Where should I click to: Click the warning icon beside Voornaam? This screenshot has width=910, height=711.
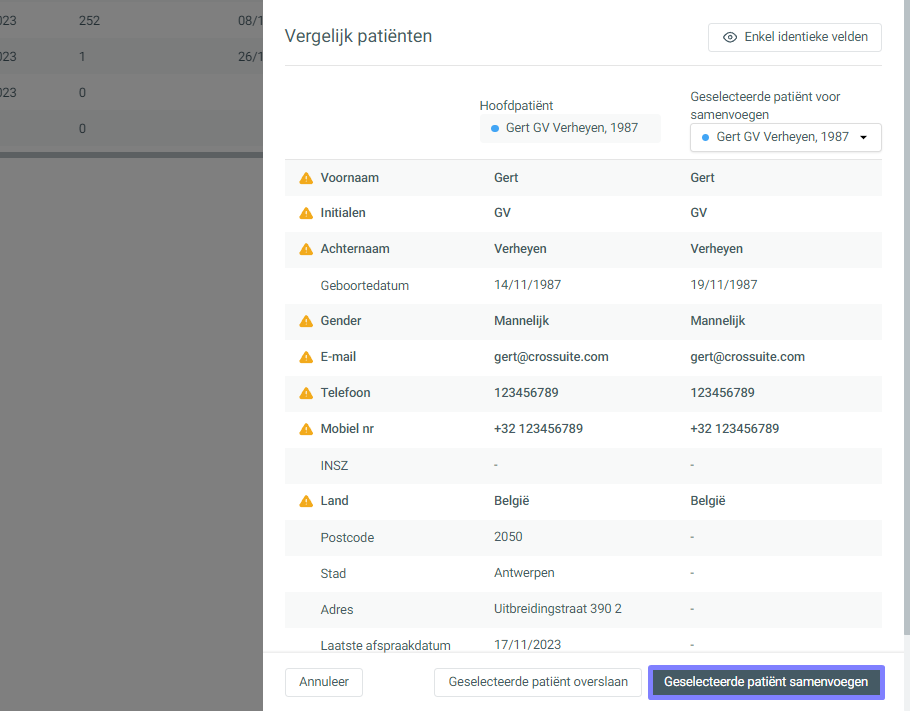pyautogui.click(x=306, y=178)
